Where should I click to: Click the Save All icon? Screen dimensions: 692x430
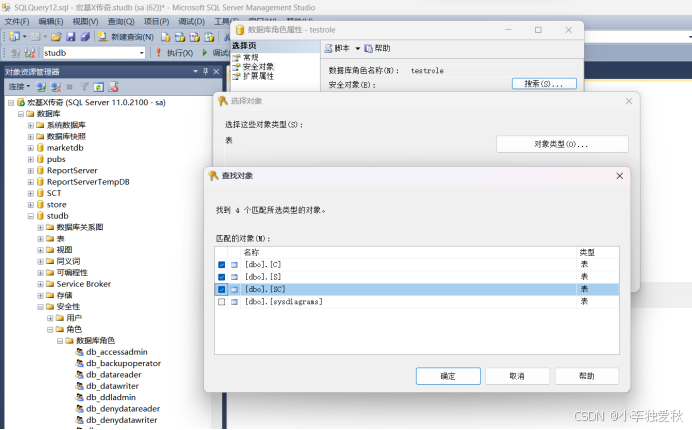(x=85, y=37)
